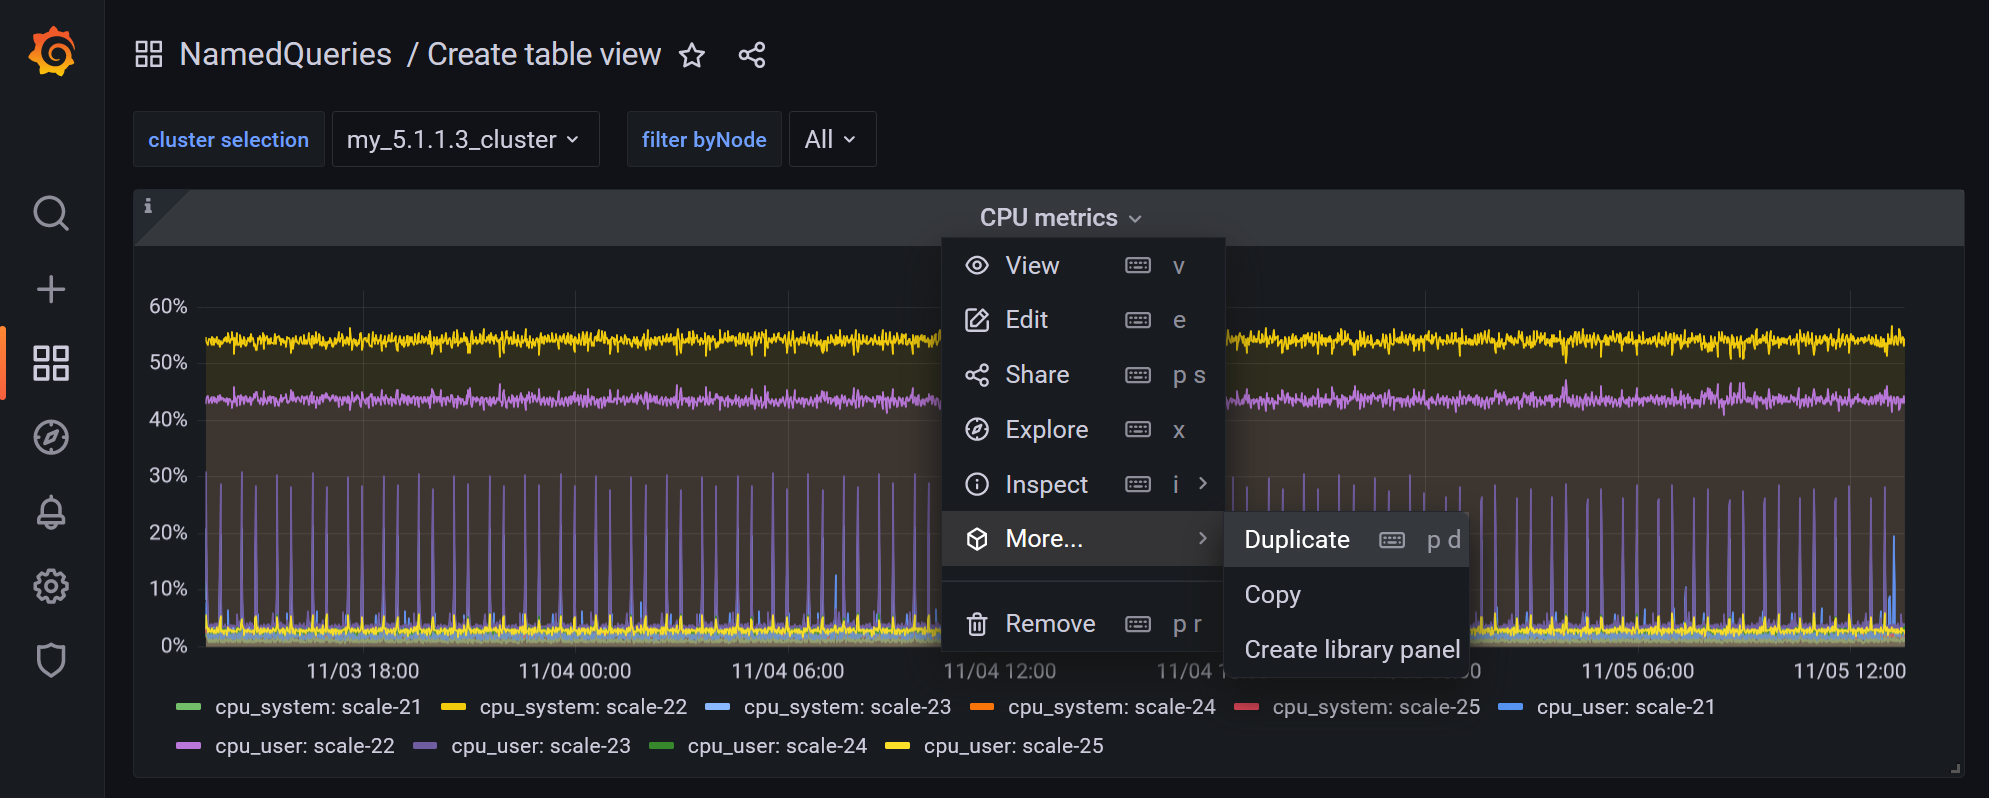Open Configuration gear icon in sidebar

point(51,586)
